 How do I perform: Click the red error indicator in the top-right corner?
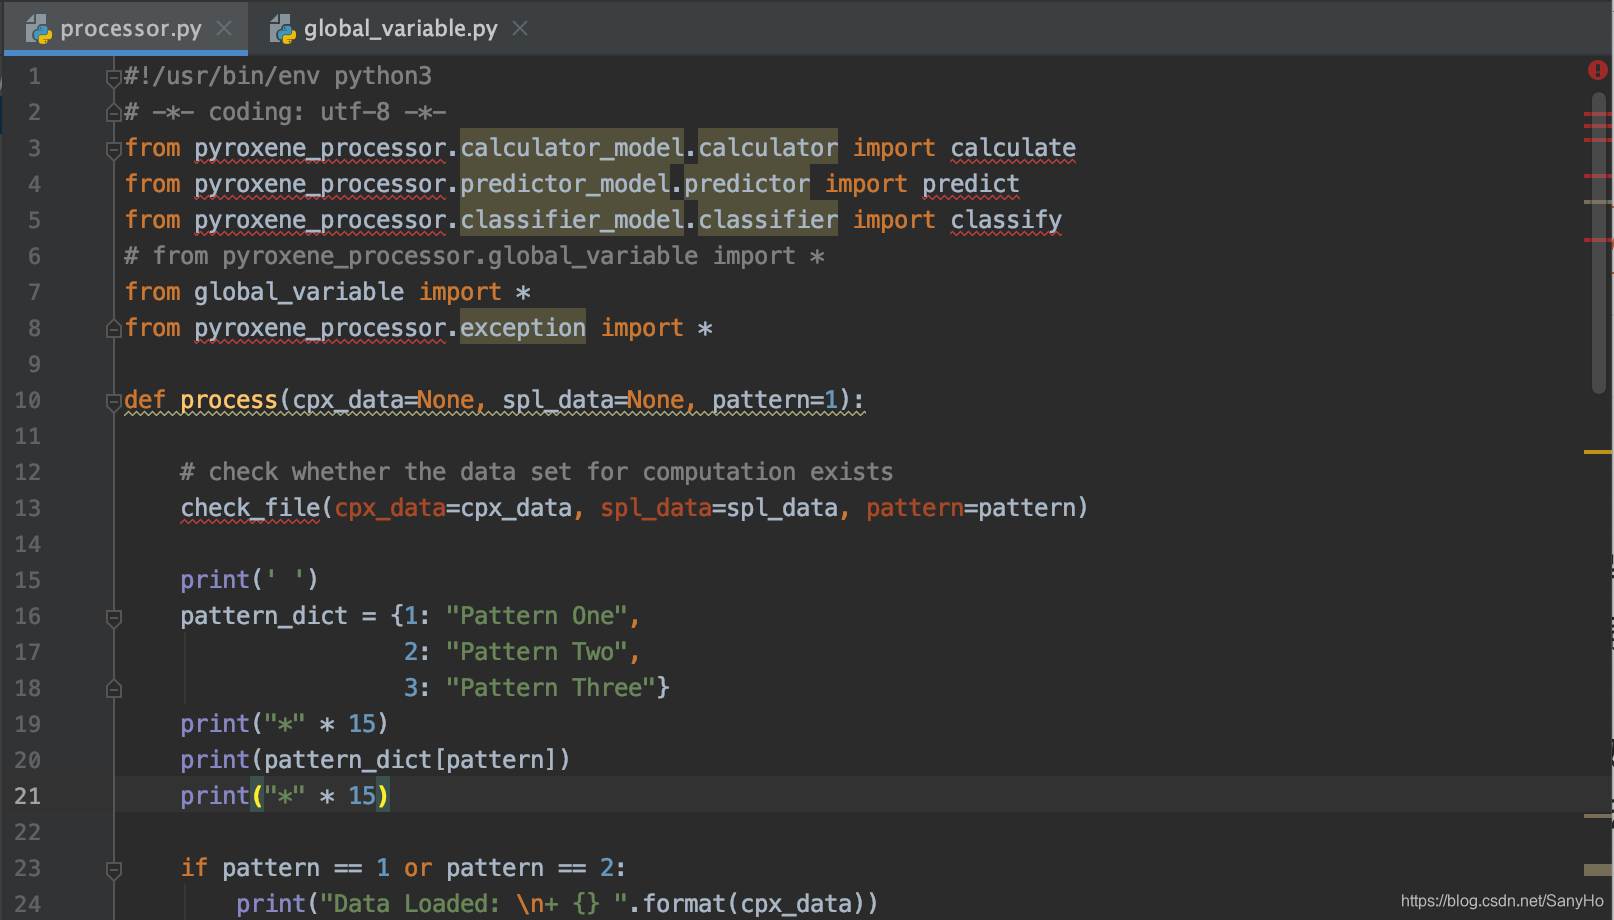pyautogui.click(x=1600, y=70)
